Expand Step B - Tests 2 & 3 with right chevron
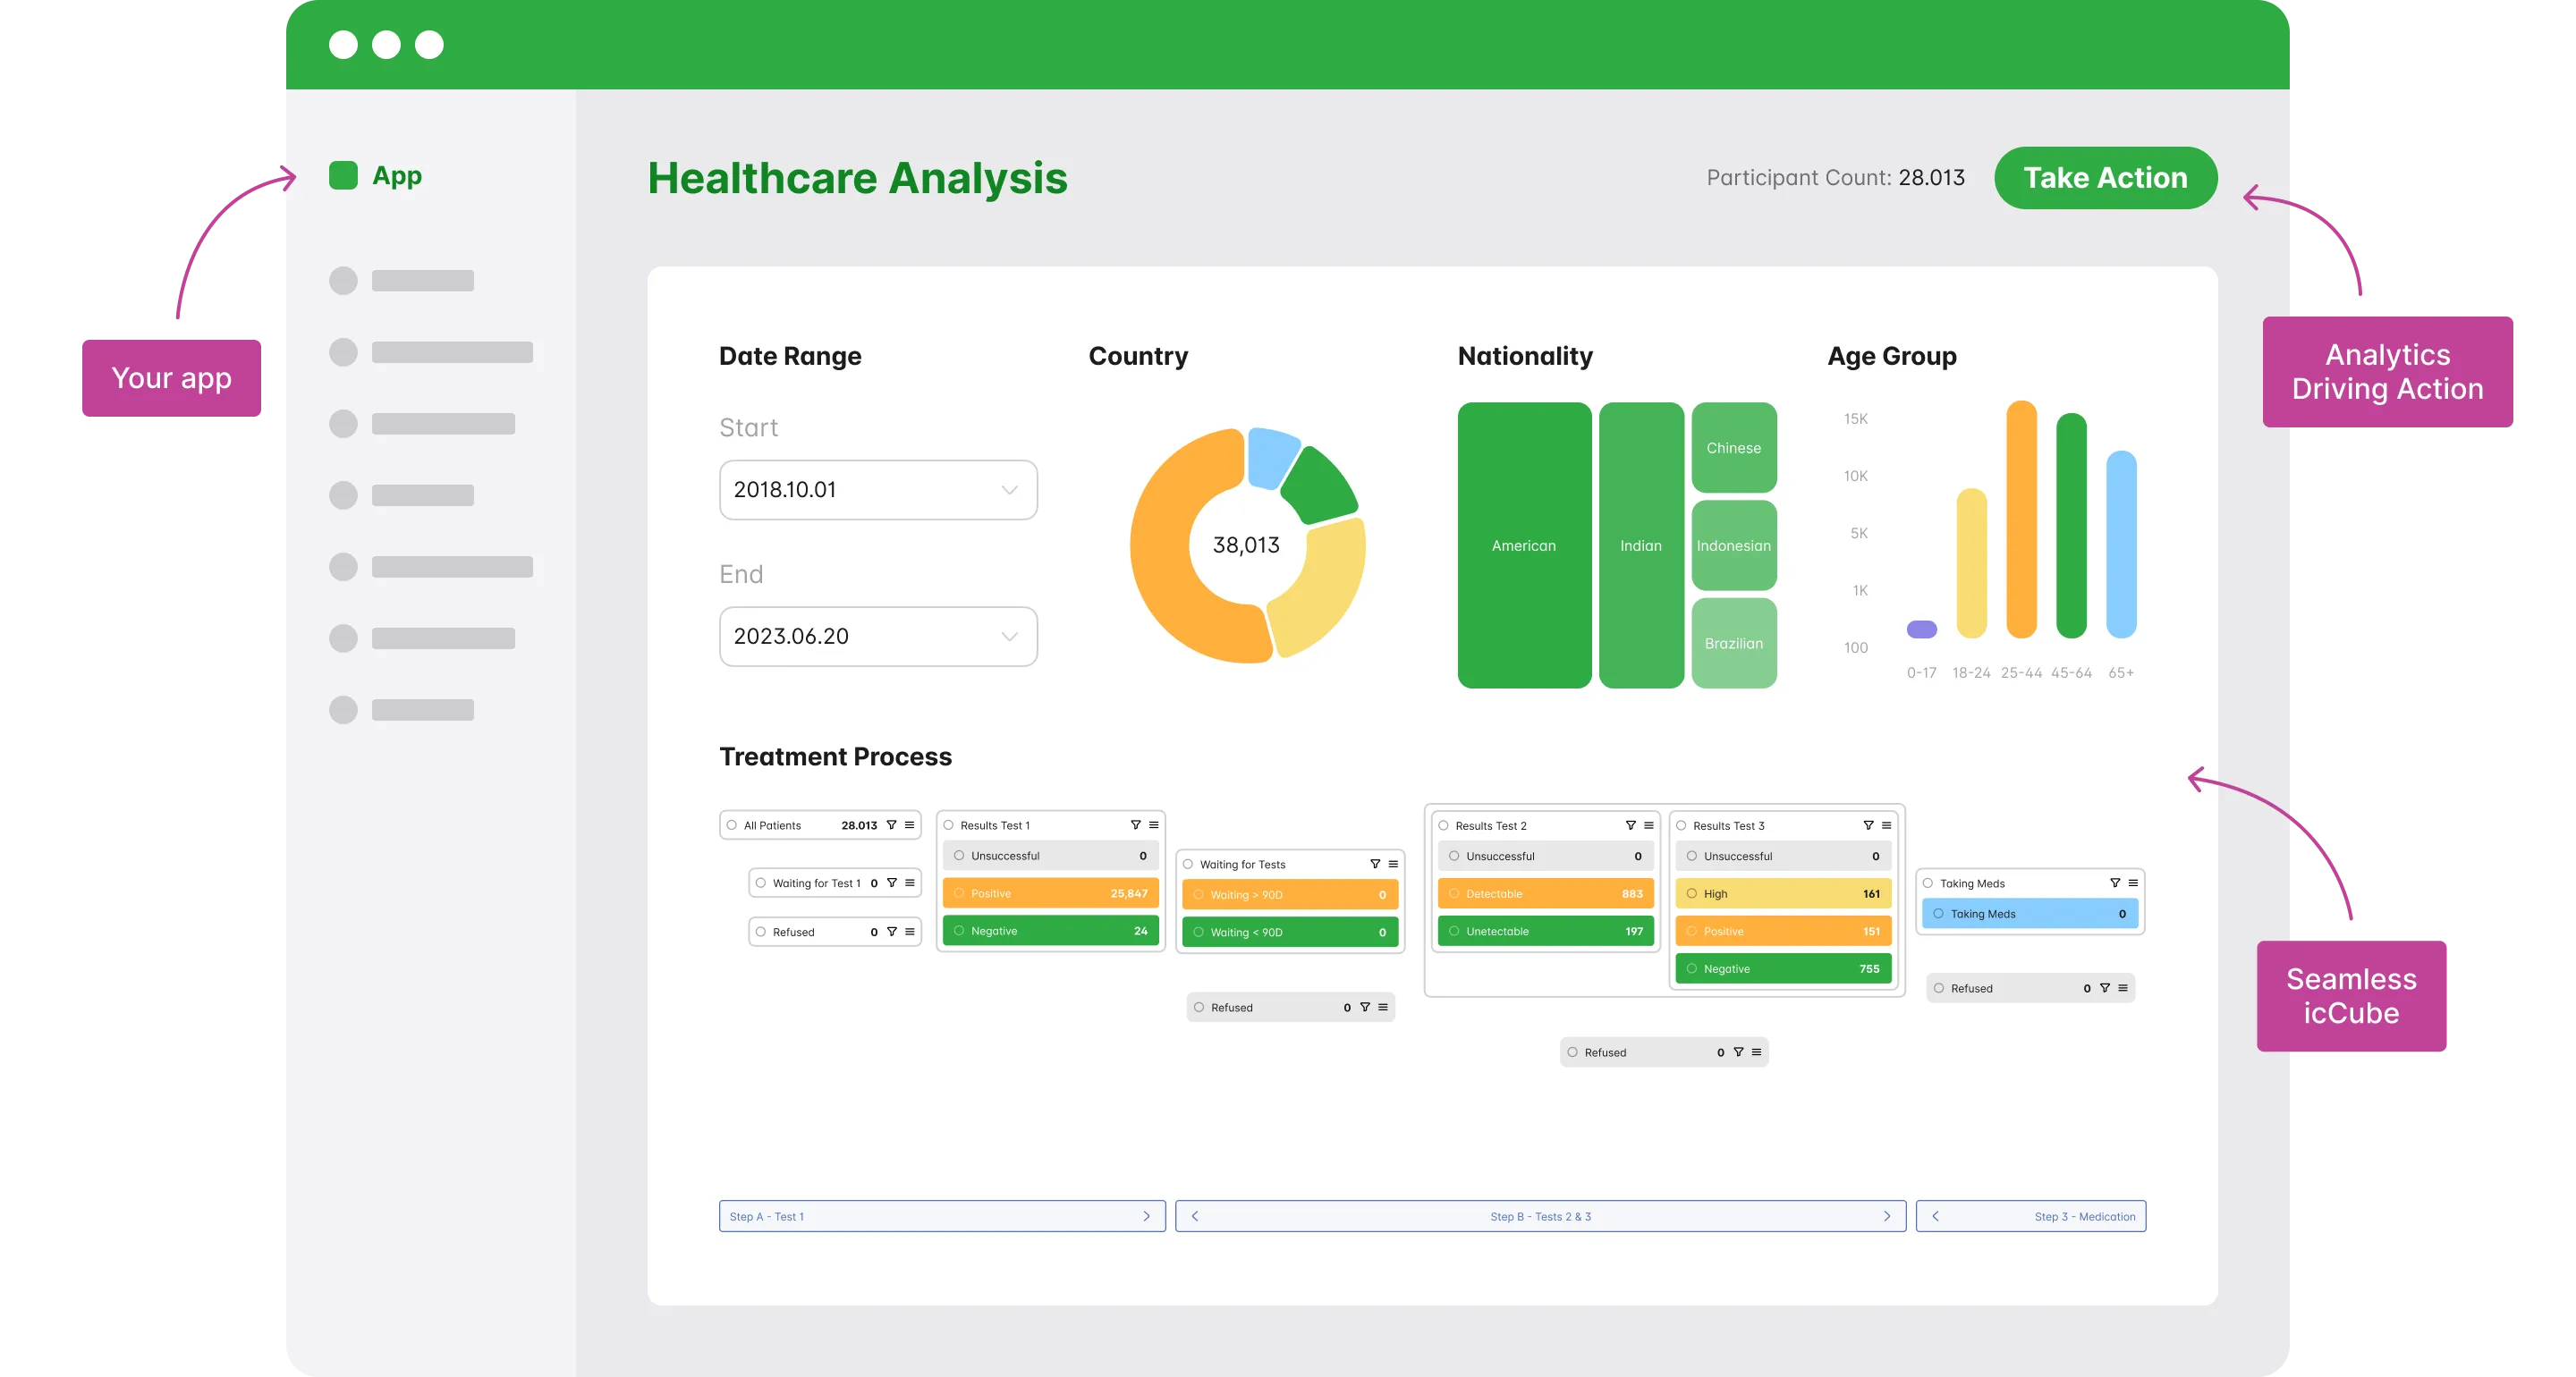 [x=1888, y=1216]
